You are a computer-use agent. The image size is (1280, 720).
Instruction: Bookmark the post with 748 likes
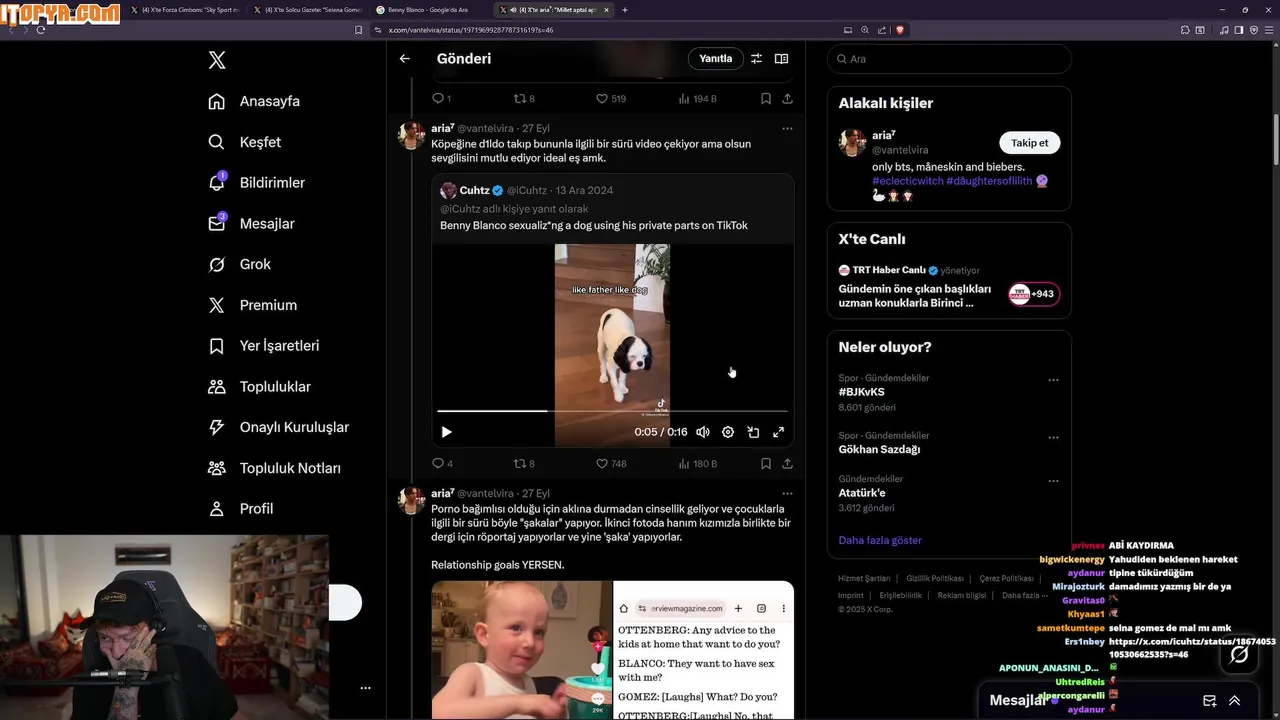(x=766, y=464)
